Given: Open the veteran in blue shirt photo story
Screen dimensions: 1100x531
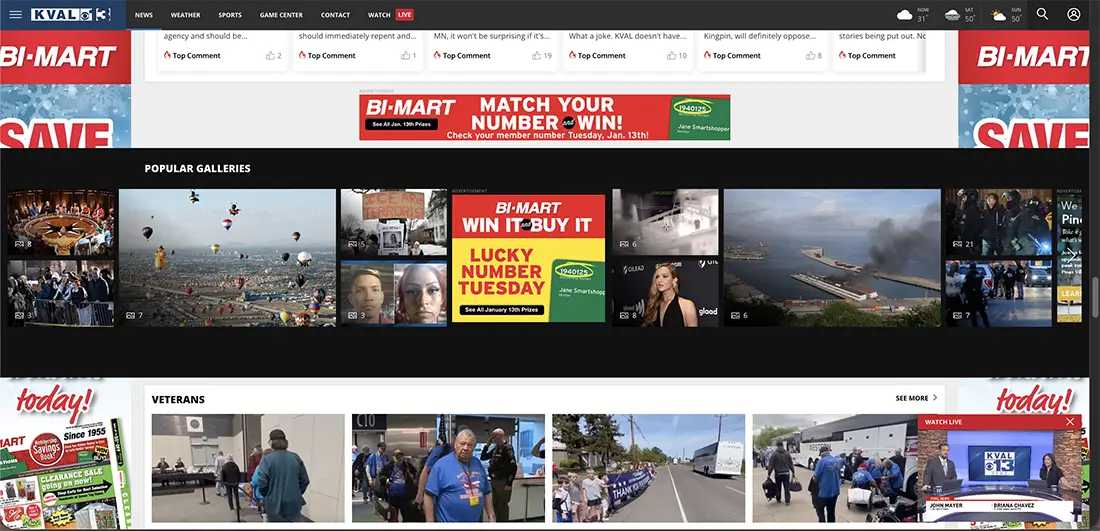Looking at the screenshot, I should (x=448, y=468).
